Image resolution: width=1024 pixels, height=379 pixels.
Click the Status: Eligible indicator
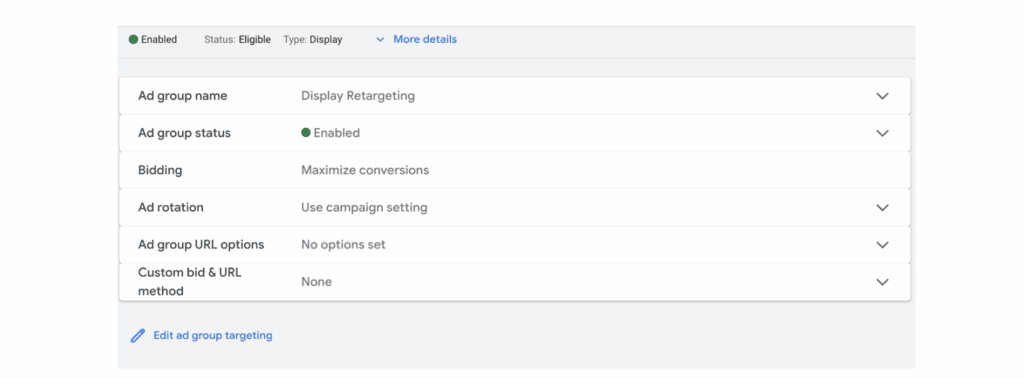(x=237, y=39)
